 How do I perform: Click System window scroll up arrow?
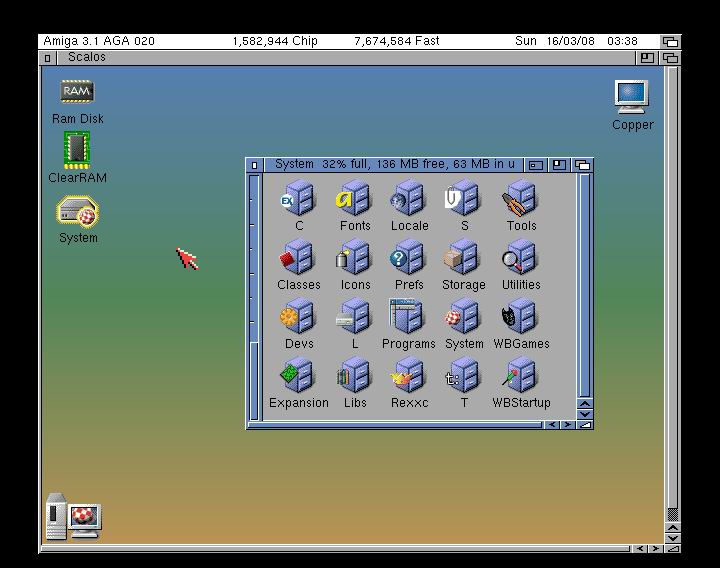pyautogui.click(x=585, y=404)
